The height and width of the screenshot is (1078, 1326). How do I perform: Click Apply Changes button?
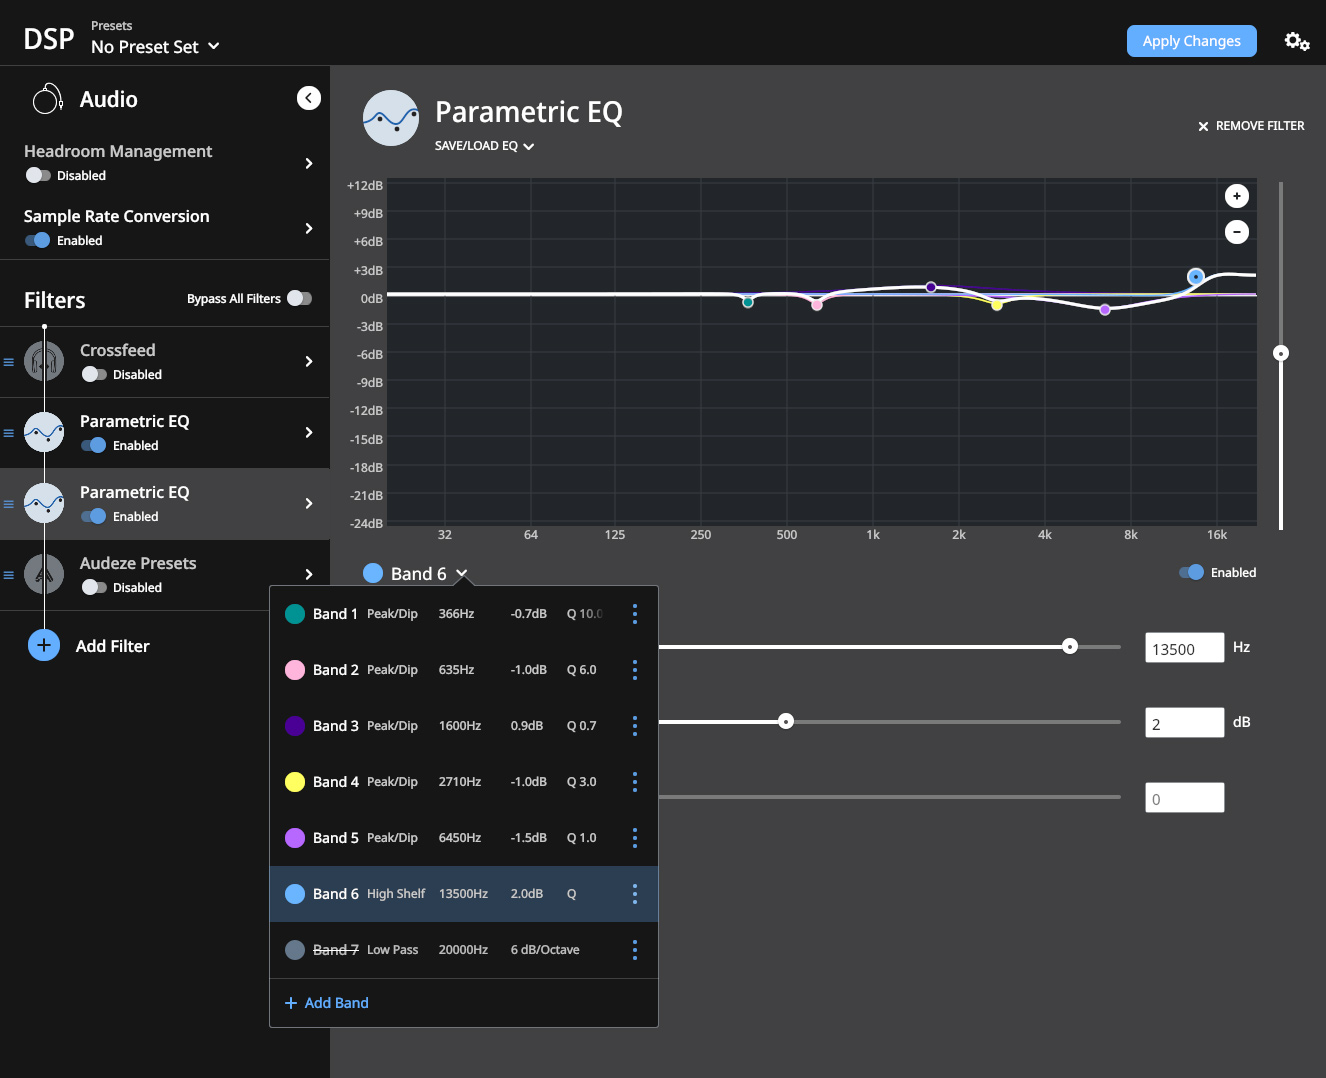(1191, 41)
